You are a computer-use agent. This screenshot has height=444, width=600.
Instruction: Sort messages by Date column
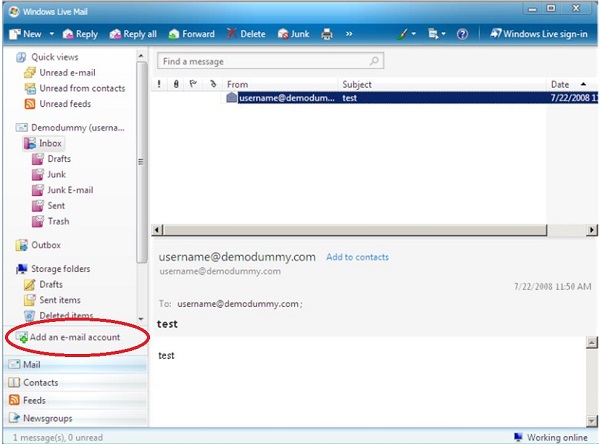click(x=572, y=84)
